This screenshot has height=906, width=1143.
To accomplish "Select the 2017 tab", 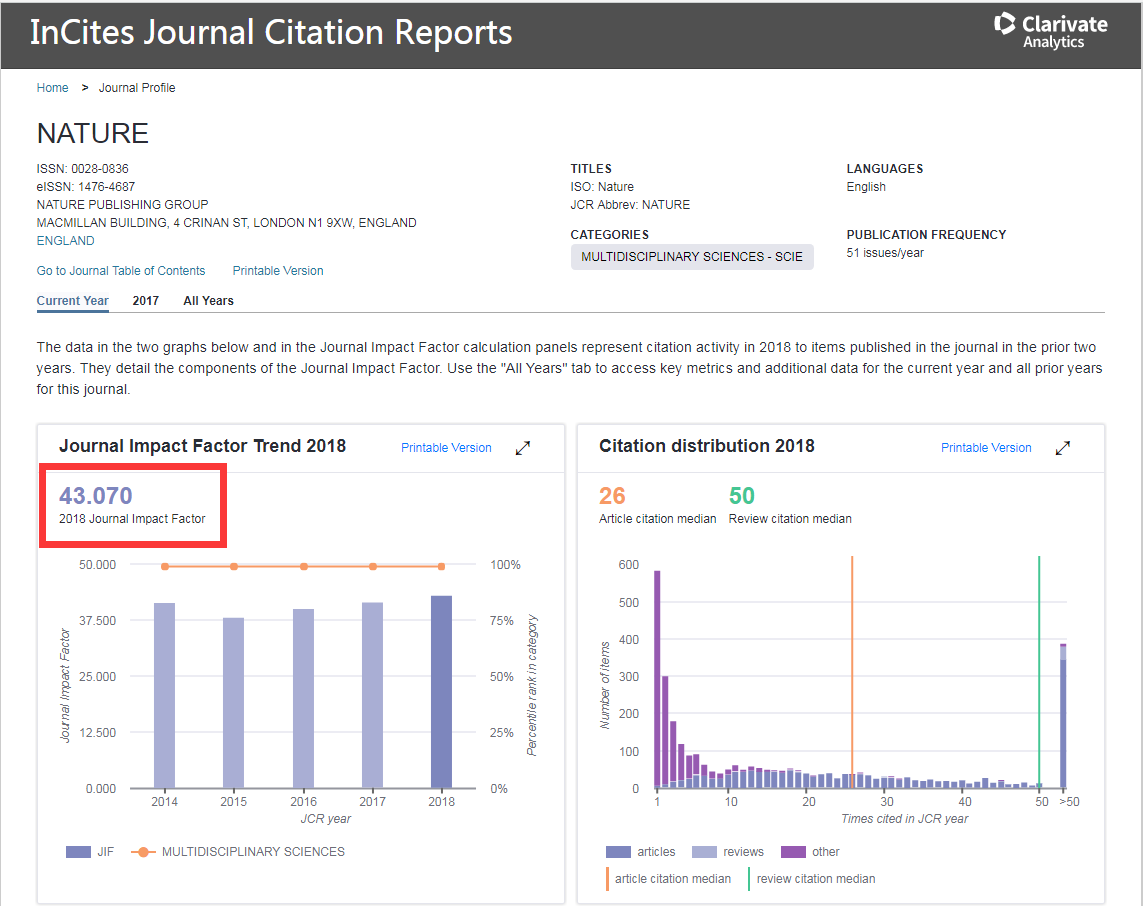I will [x=145, y=300].
